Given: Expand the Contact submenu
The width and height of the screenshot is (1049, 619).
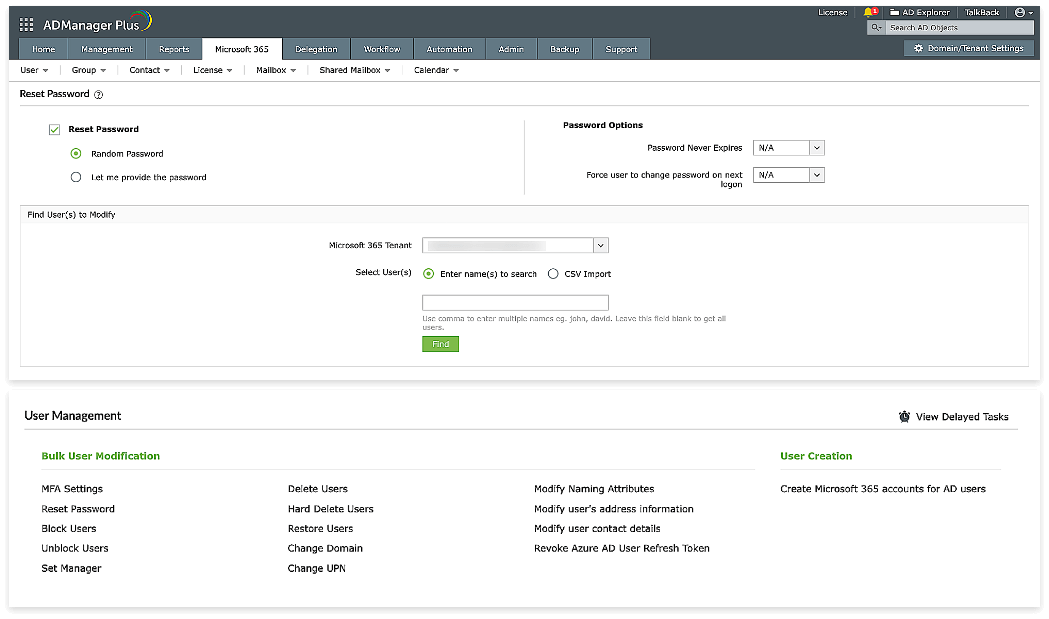Looking at the screenshot, I should coord(149,70).
